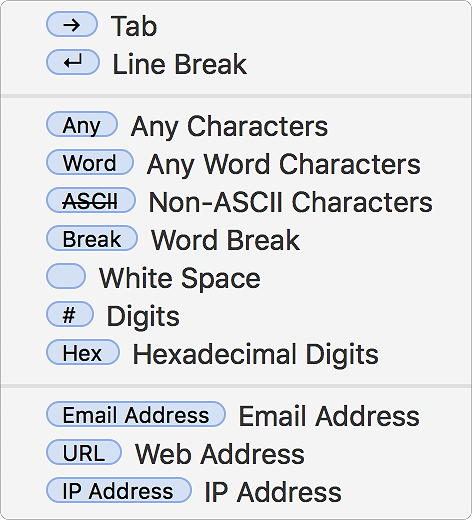472x520 pixels.
Task: Click the Hex token badge
Action: (83, 353)
